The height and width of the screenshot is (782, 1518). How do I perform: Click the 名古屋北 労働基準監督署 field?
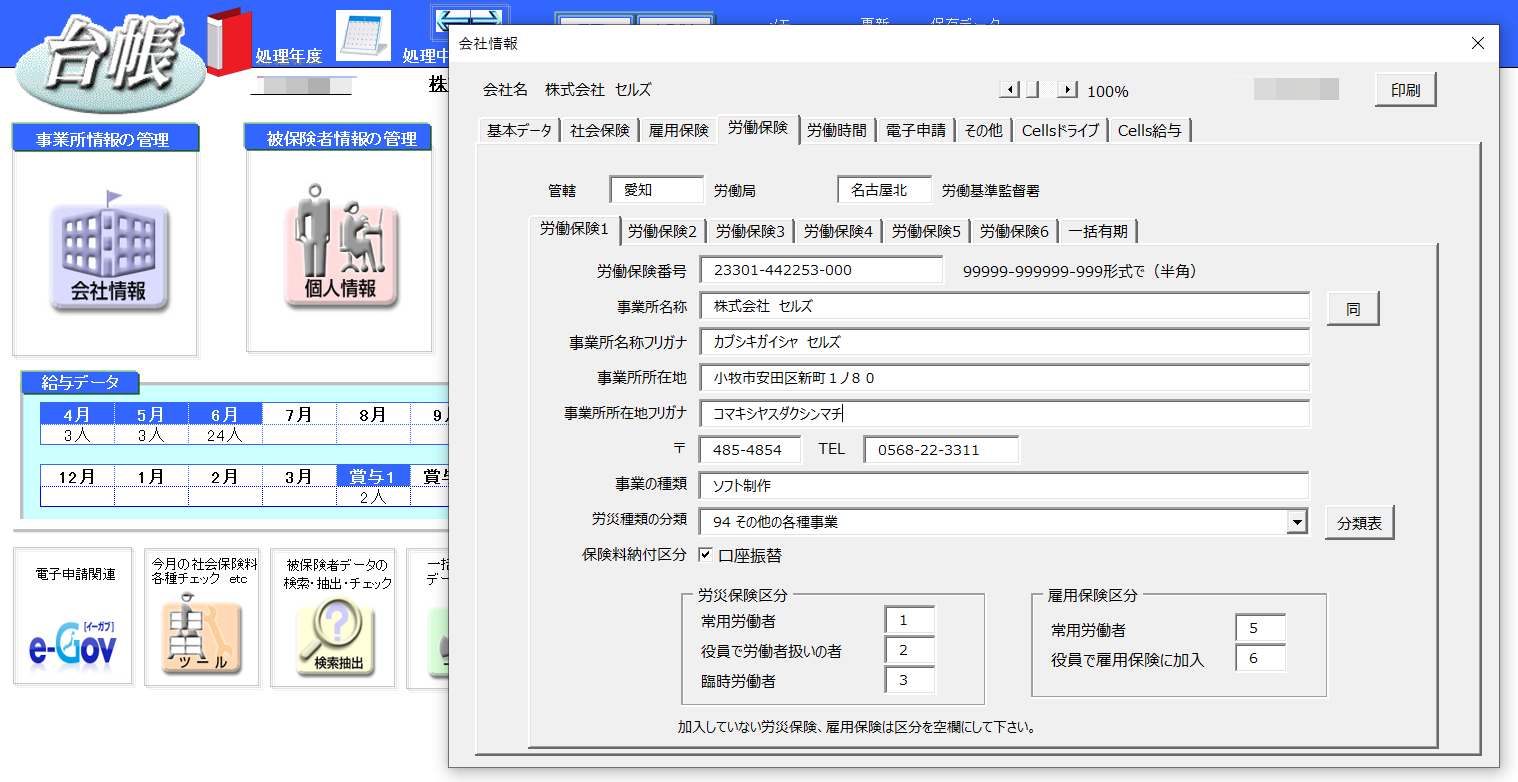pyautogui.click(x=885, y=190)
